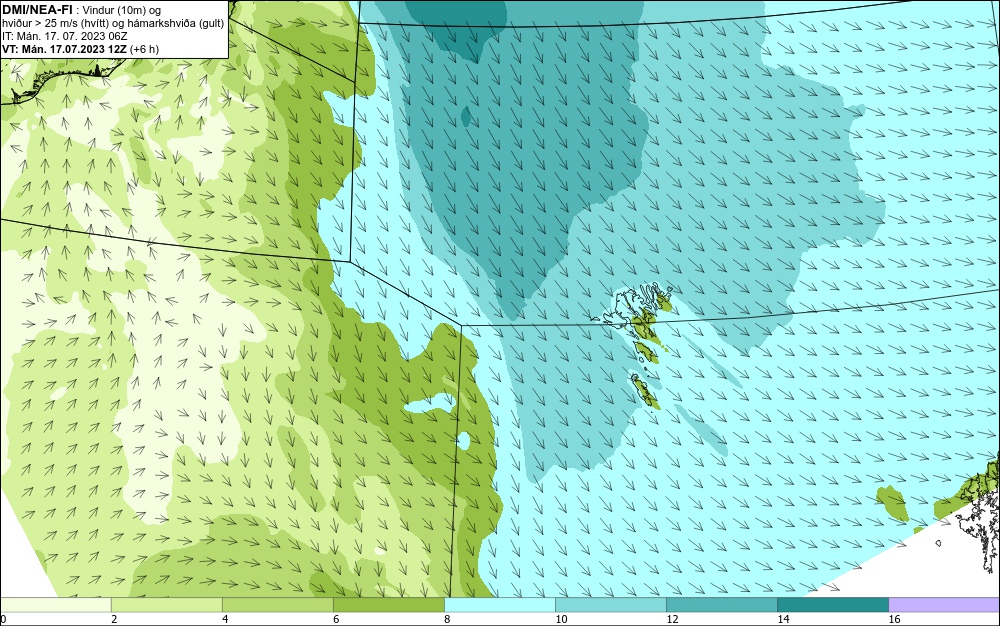
Task: Click the legend value '2'
Action: coord(114,619)
